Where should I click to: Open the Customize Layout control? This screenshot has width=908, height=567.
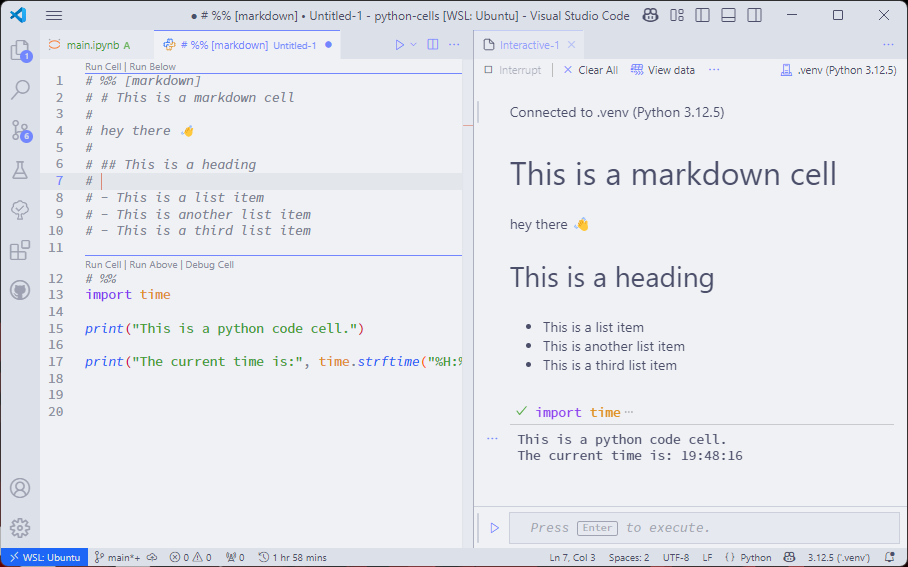(x=677, y=16)
